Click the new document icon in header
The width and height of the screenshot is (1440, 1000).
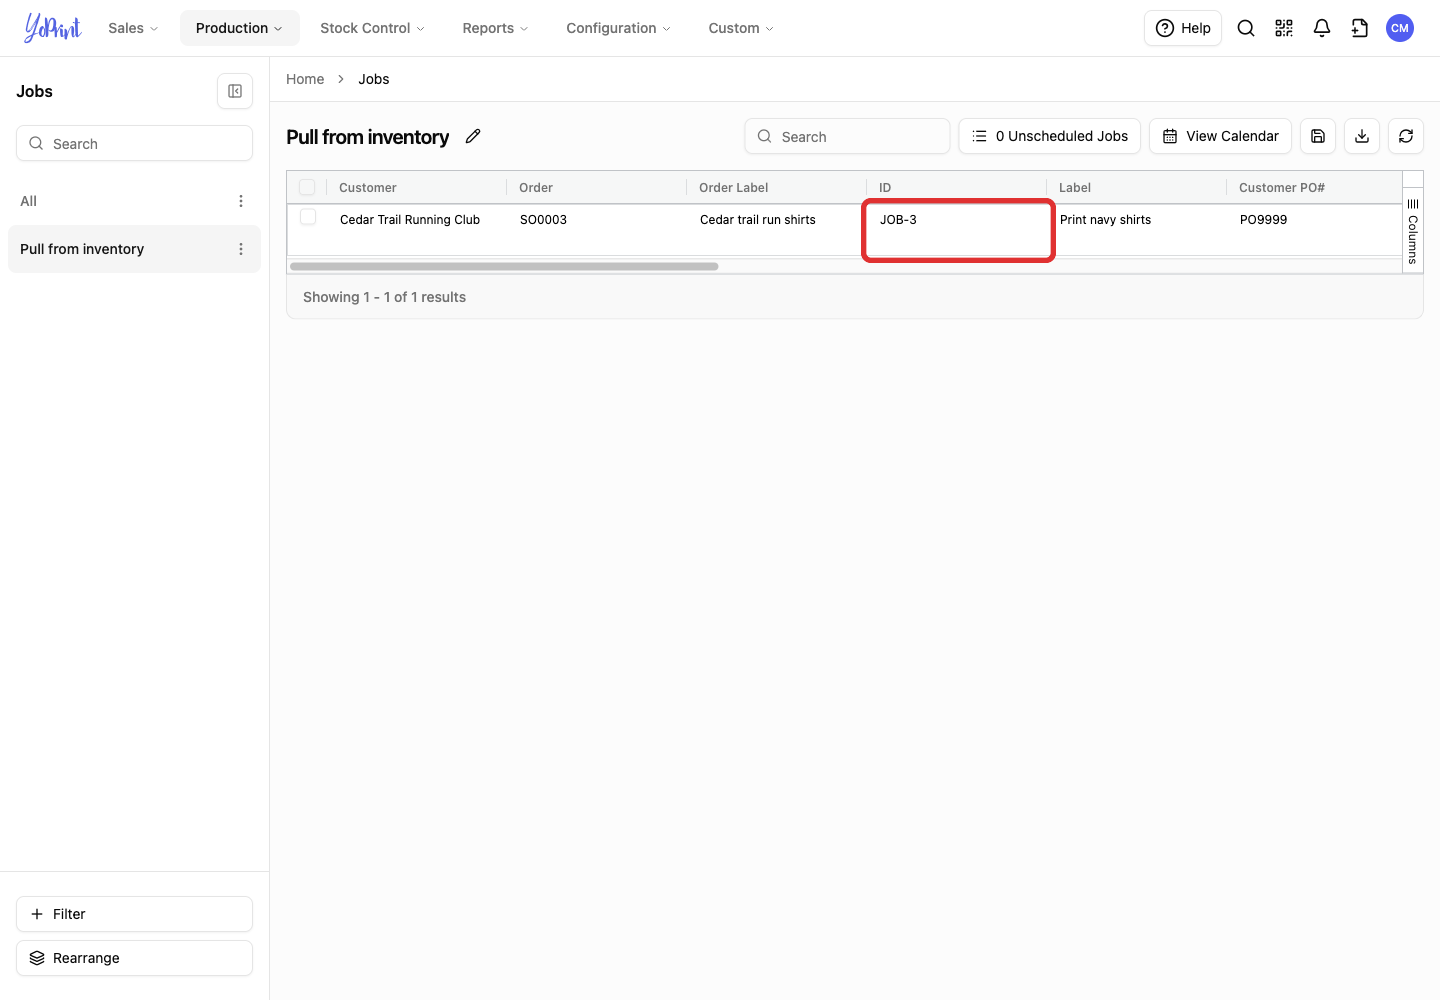[1360, 28]
